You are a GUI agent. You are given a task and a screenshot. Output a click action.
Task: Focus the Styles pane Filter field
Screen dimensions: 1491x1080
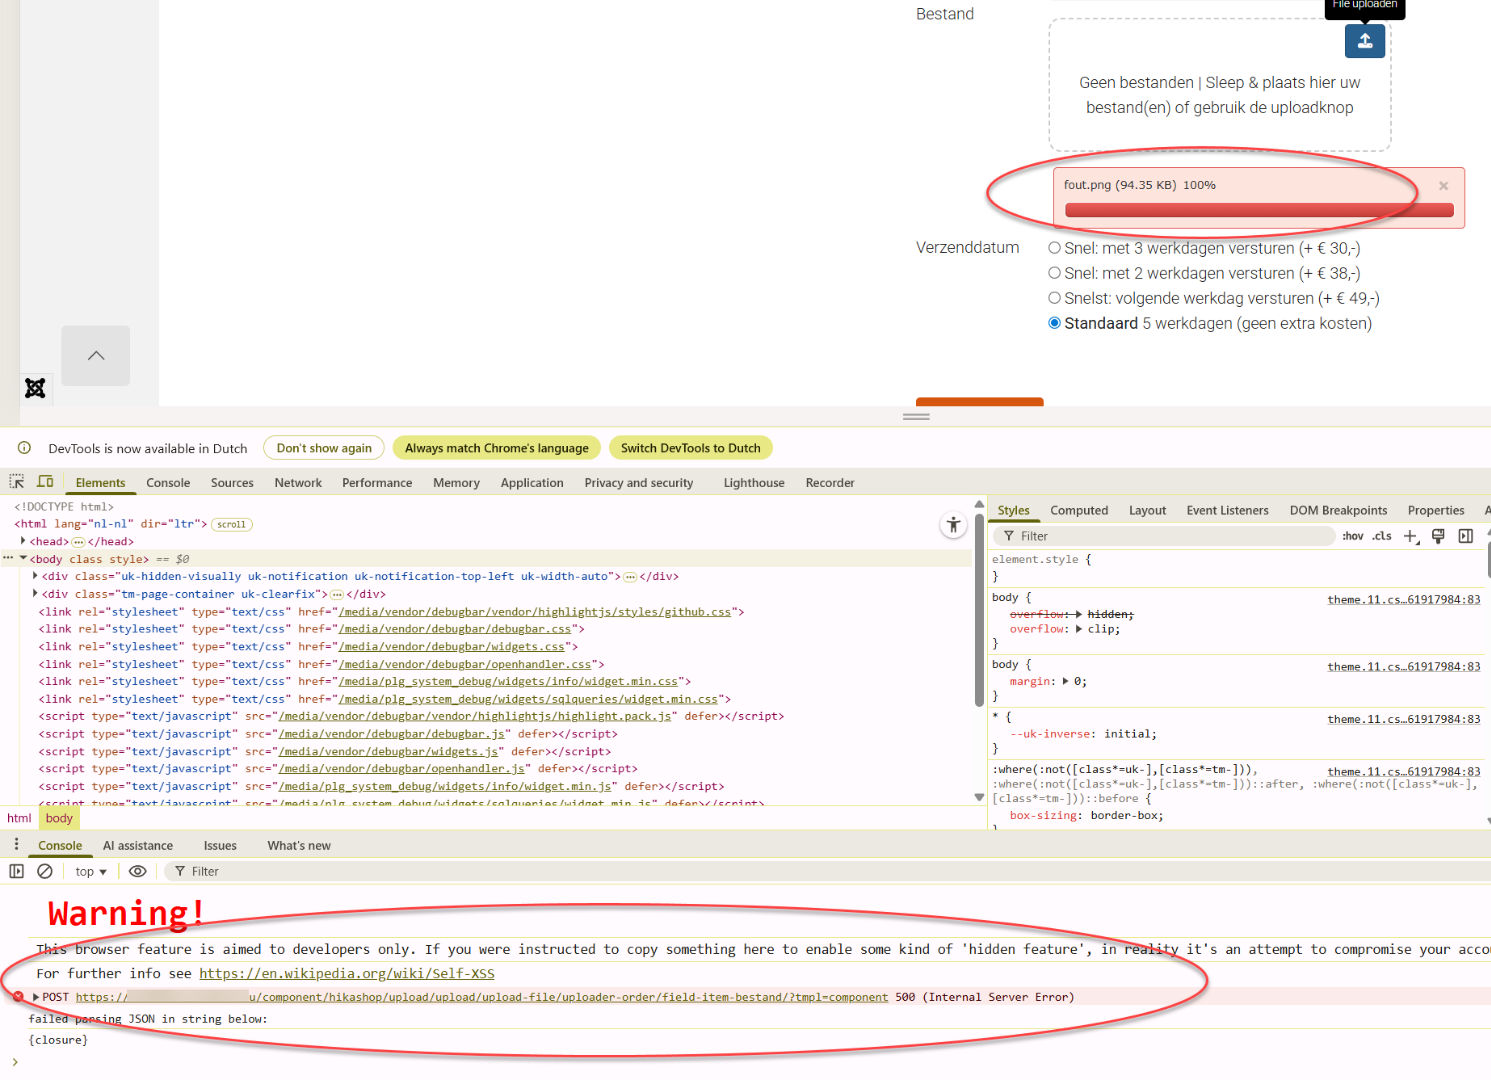(x=1165, y=536)
